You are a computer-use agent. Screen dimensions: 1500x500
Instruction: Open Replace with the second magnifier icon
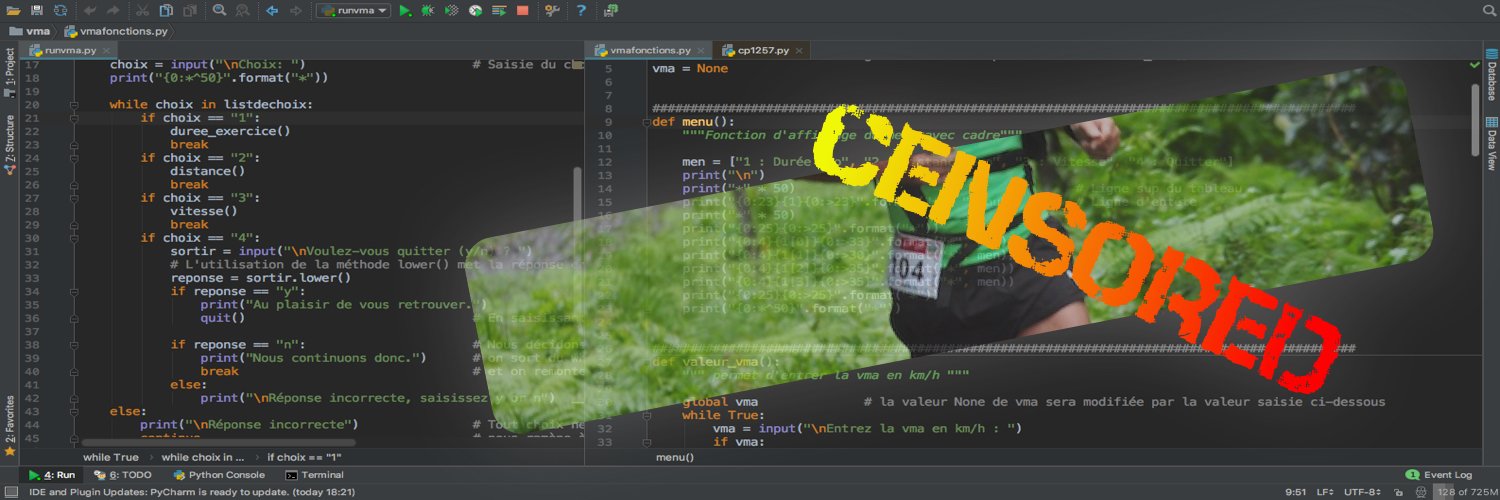coord(243,10)
